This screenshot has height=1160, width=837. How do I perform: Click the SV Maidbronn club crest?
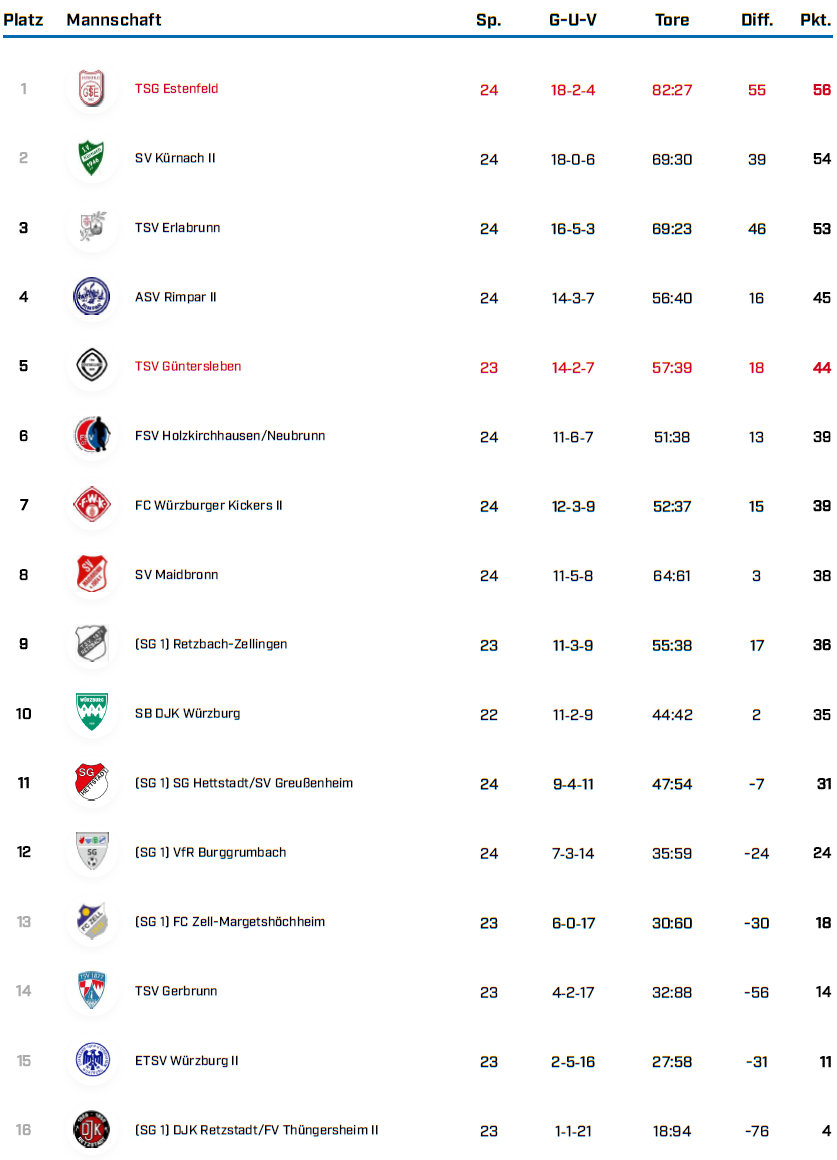(92, 574)
